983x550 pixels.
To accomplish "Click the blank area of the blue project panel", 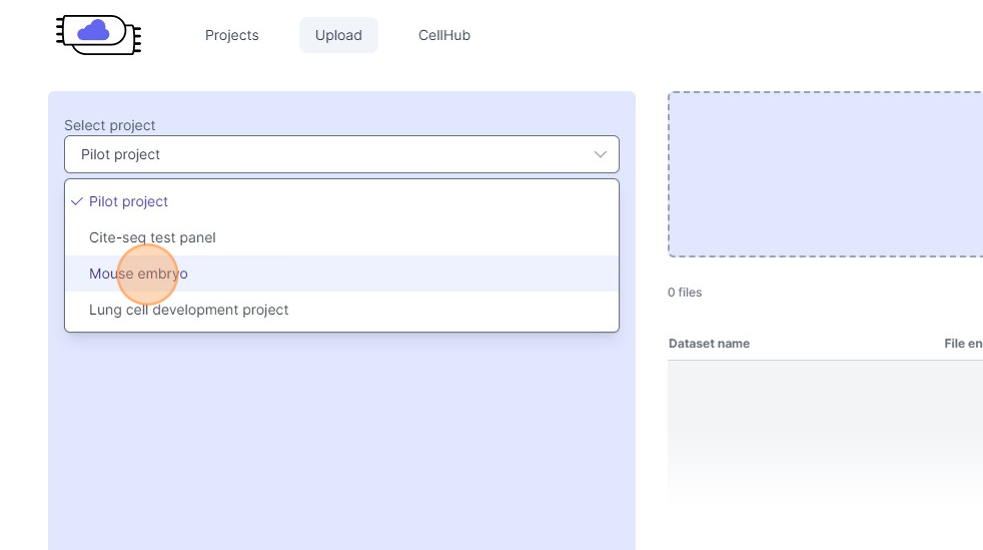I will [340, 440].
